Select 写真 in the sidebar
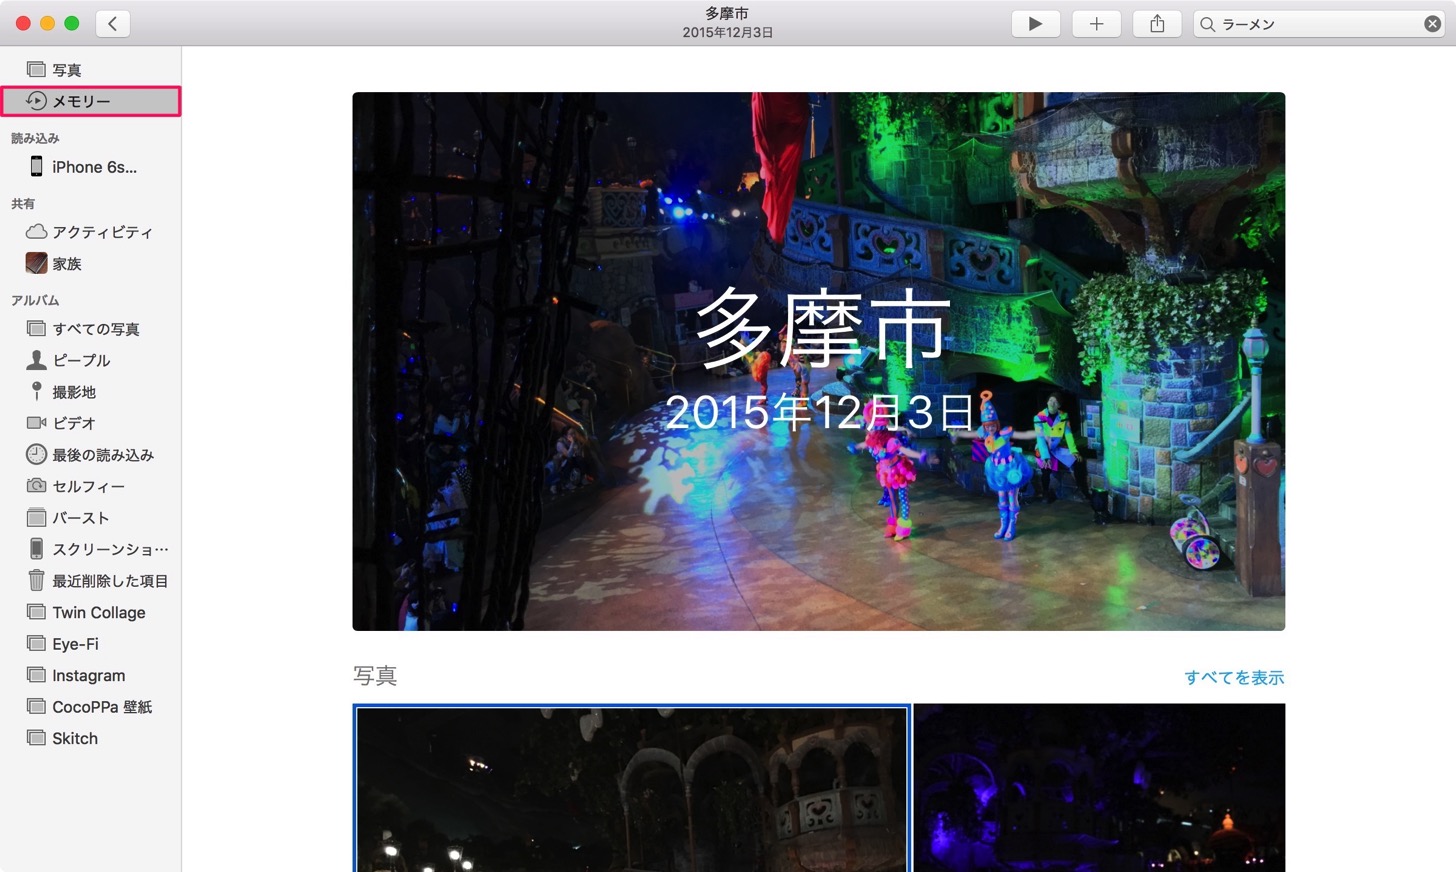The image size is (1456, 872). 90,70
